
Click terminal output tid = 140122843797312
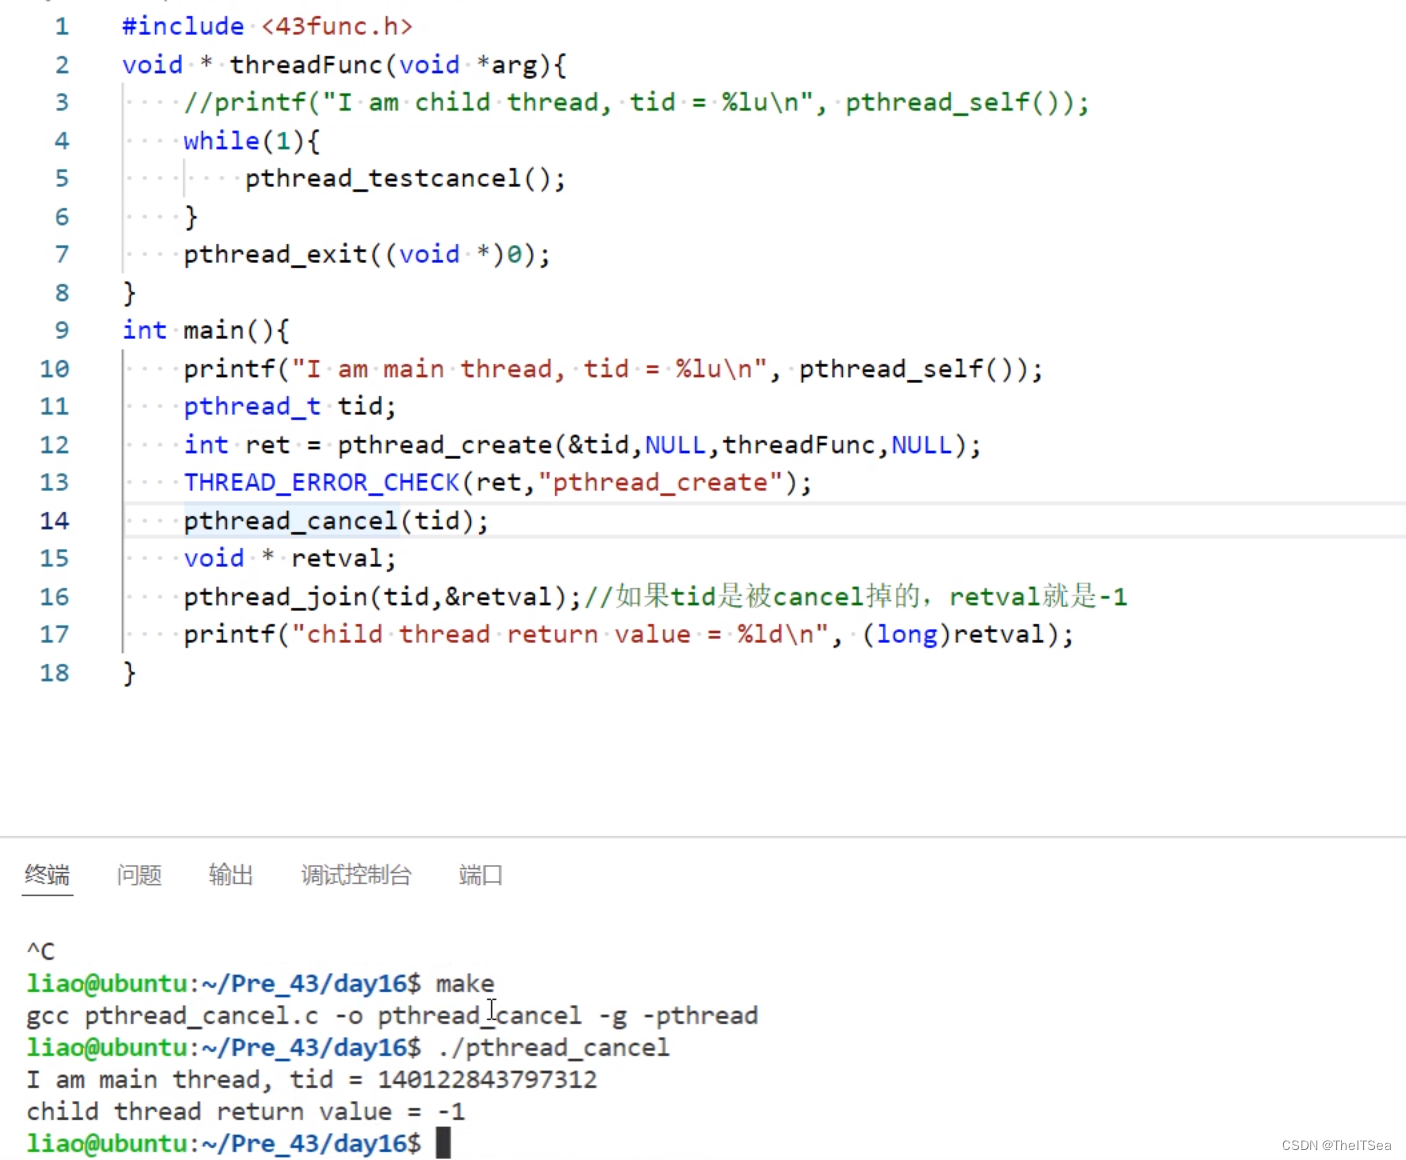coord(443,1080)
